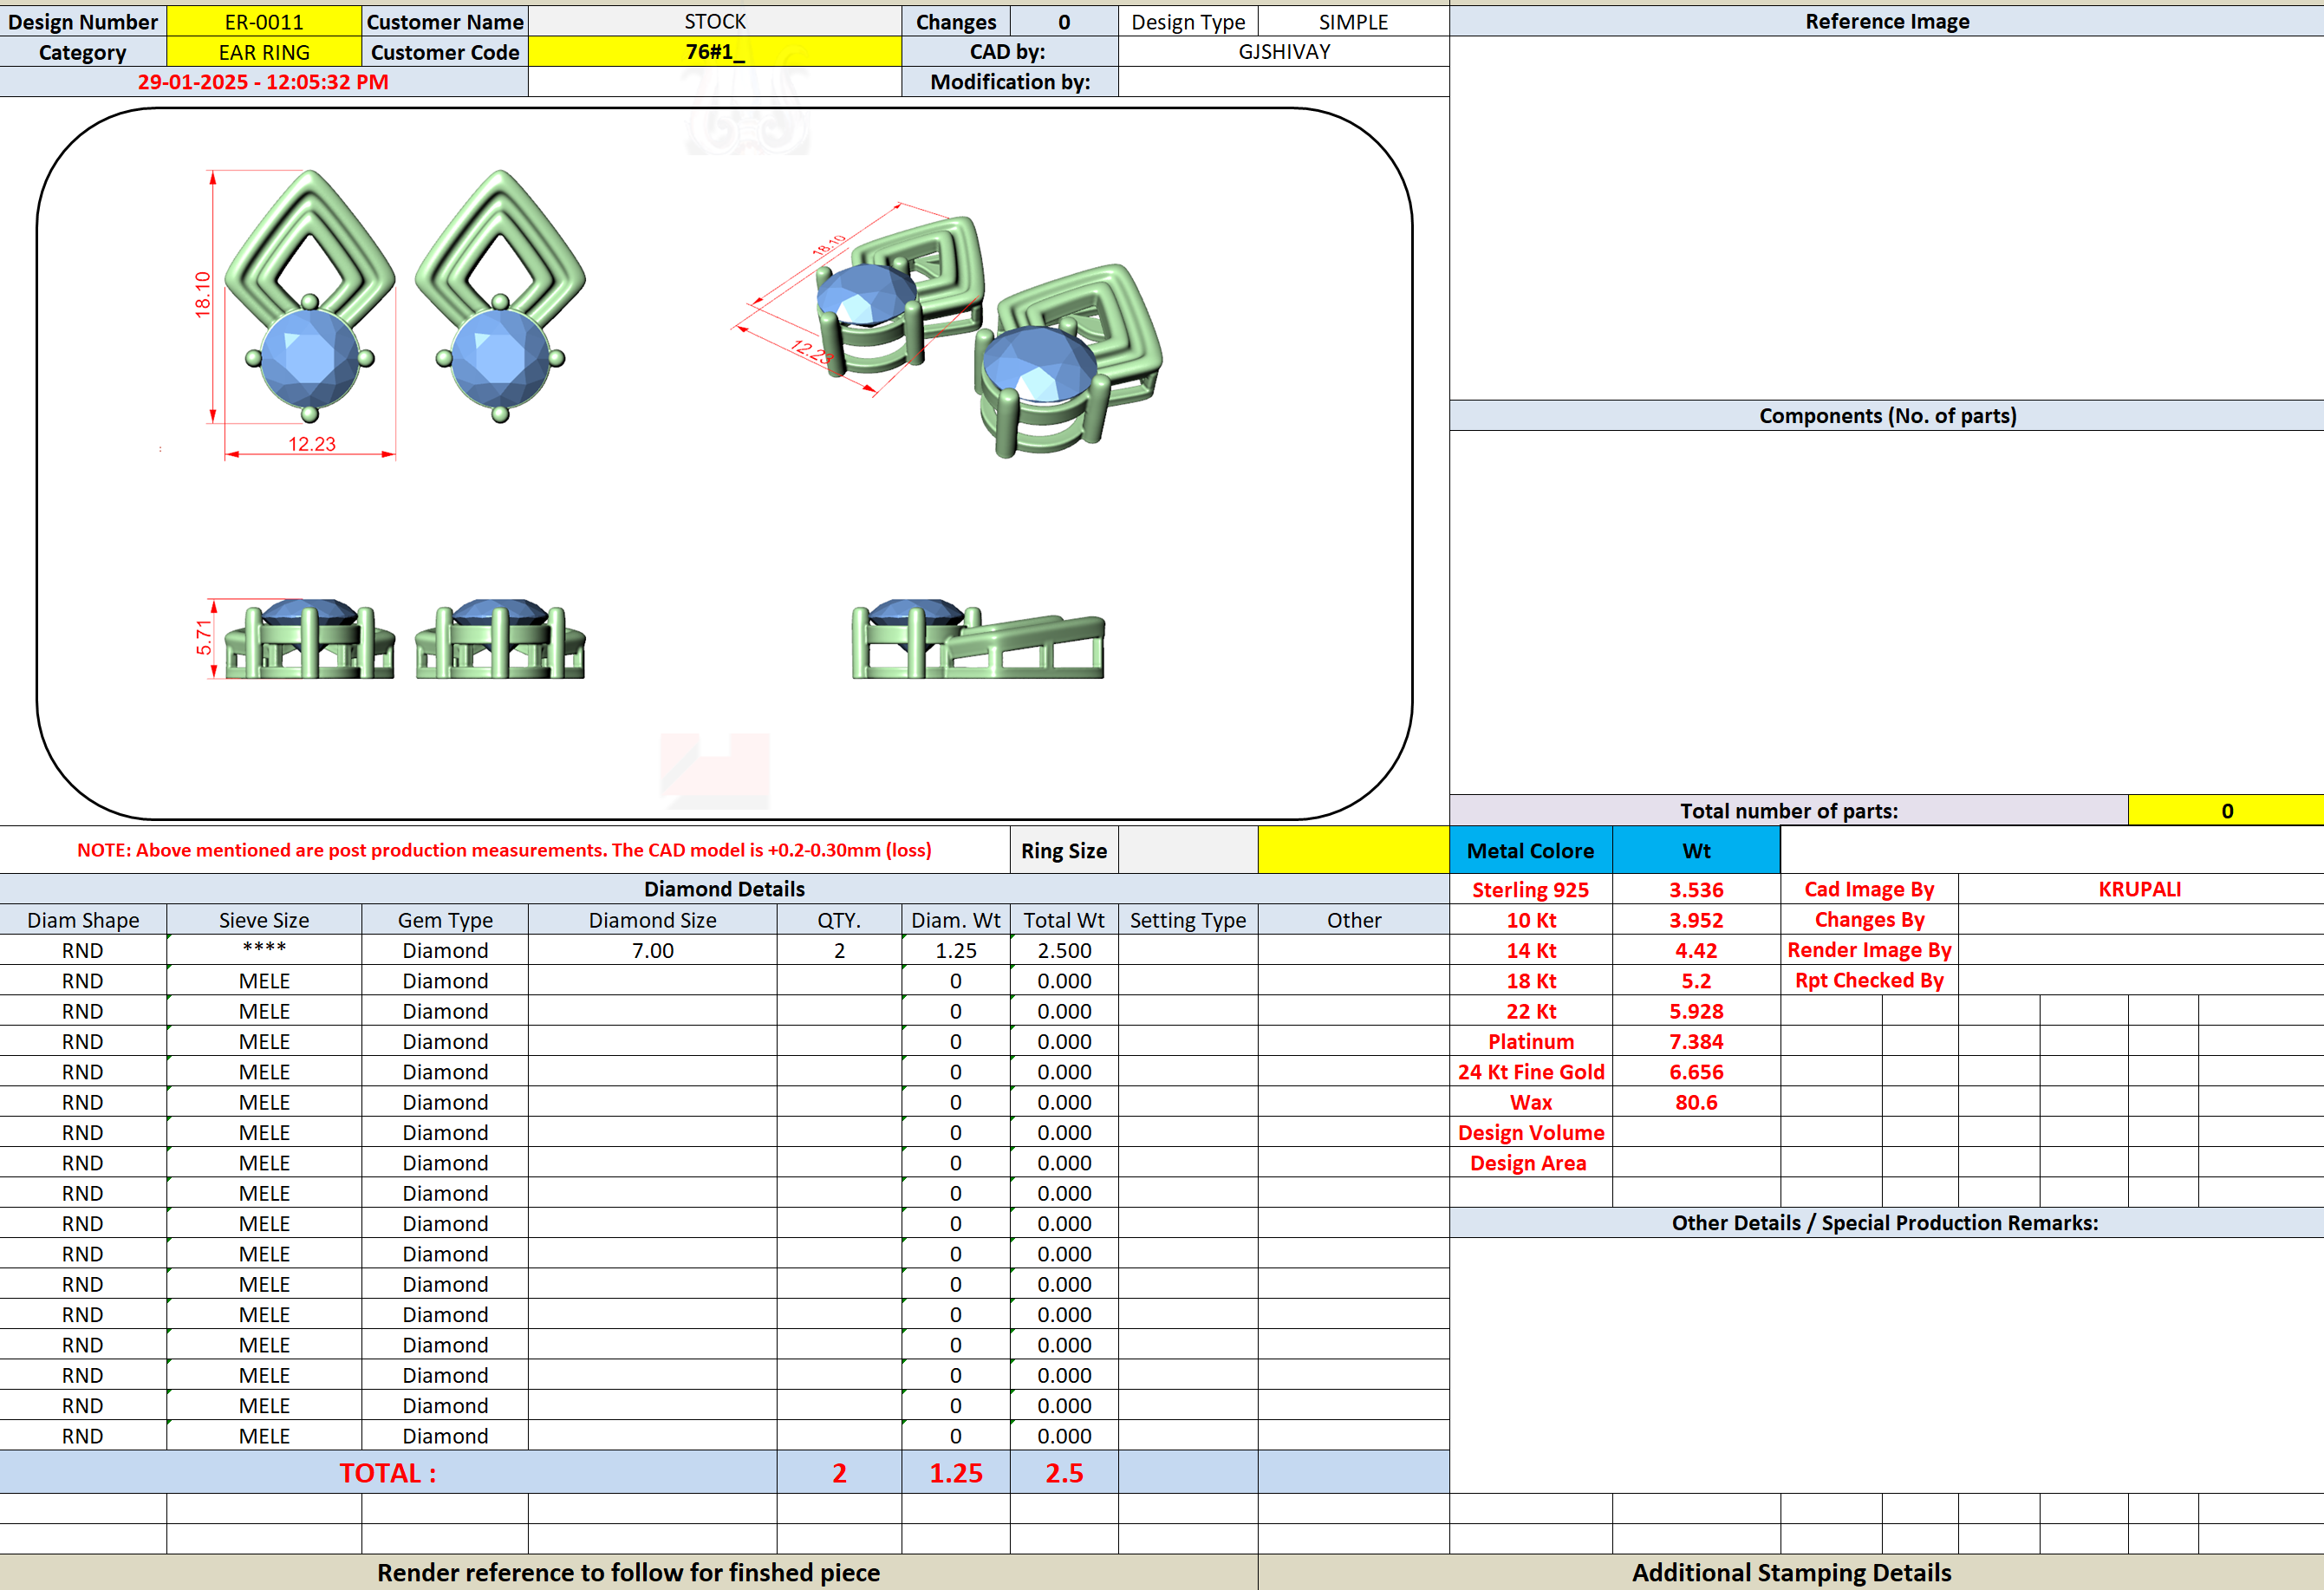Click the 14 Kt weight 4.42
2324x1590 pixels.
tap(1696, 950)
